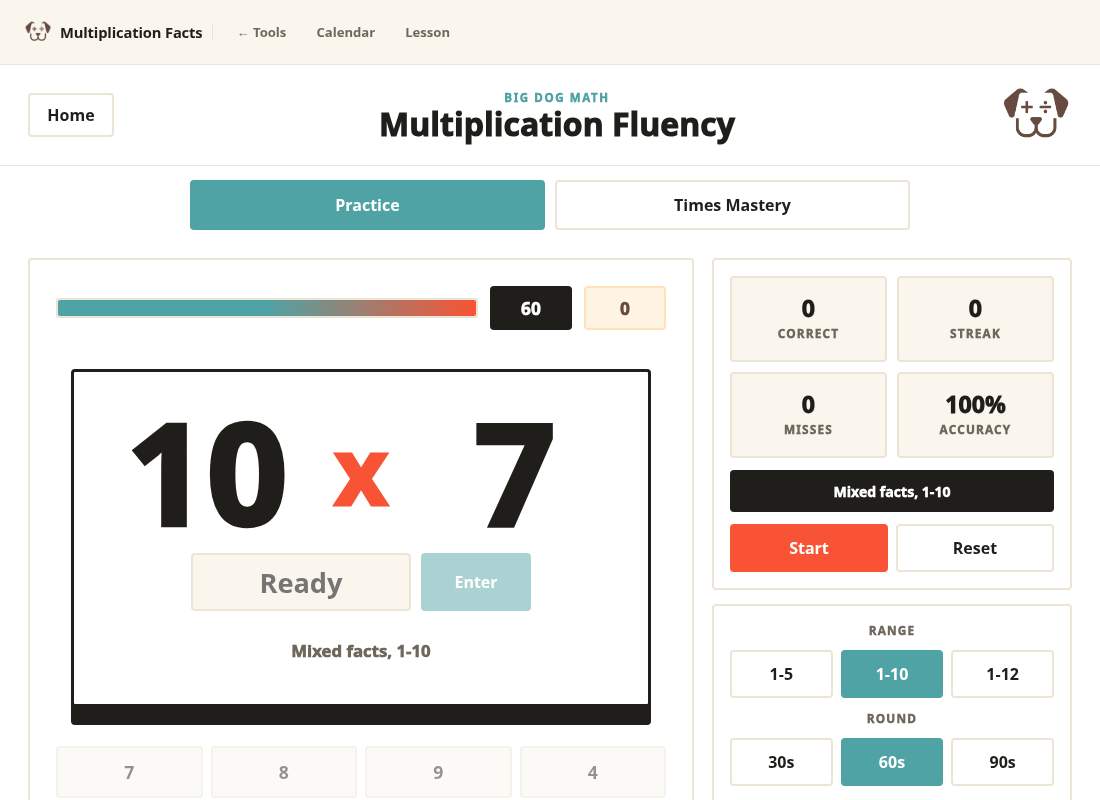The width and height of the screenshot is (1100, 800).
Task: Tap keypad digit 9
Action: coord(438,772)
